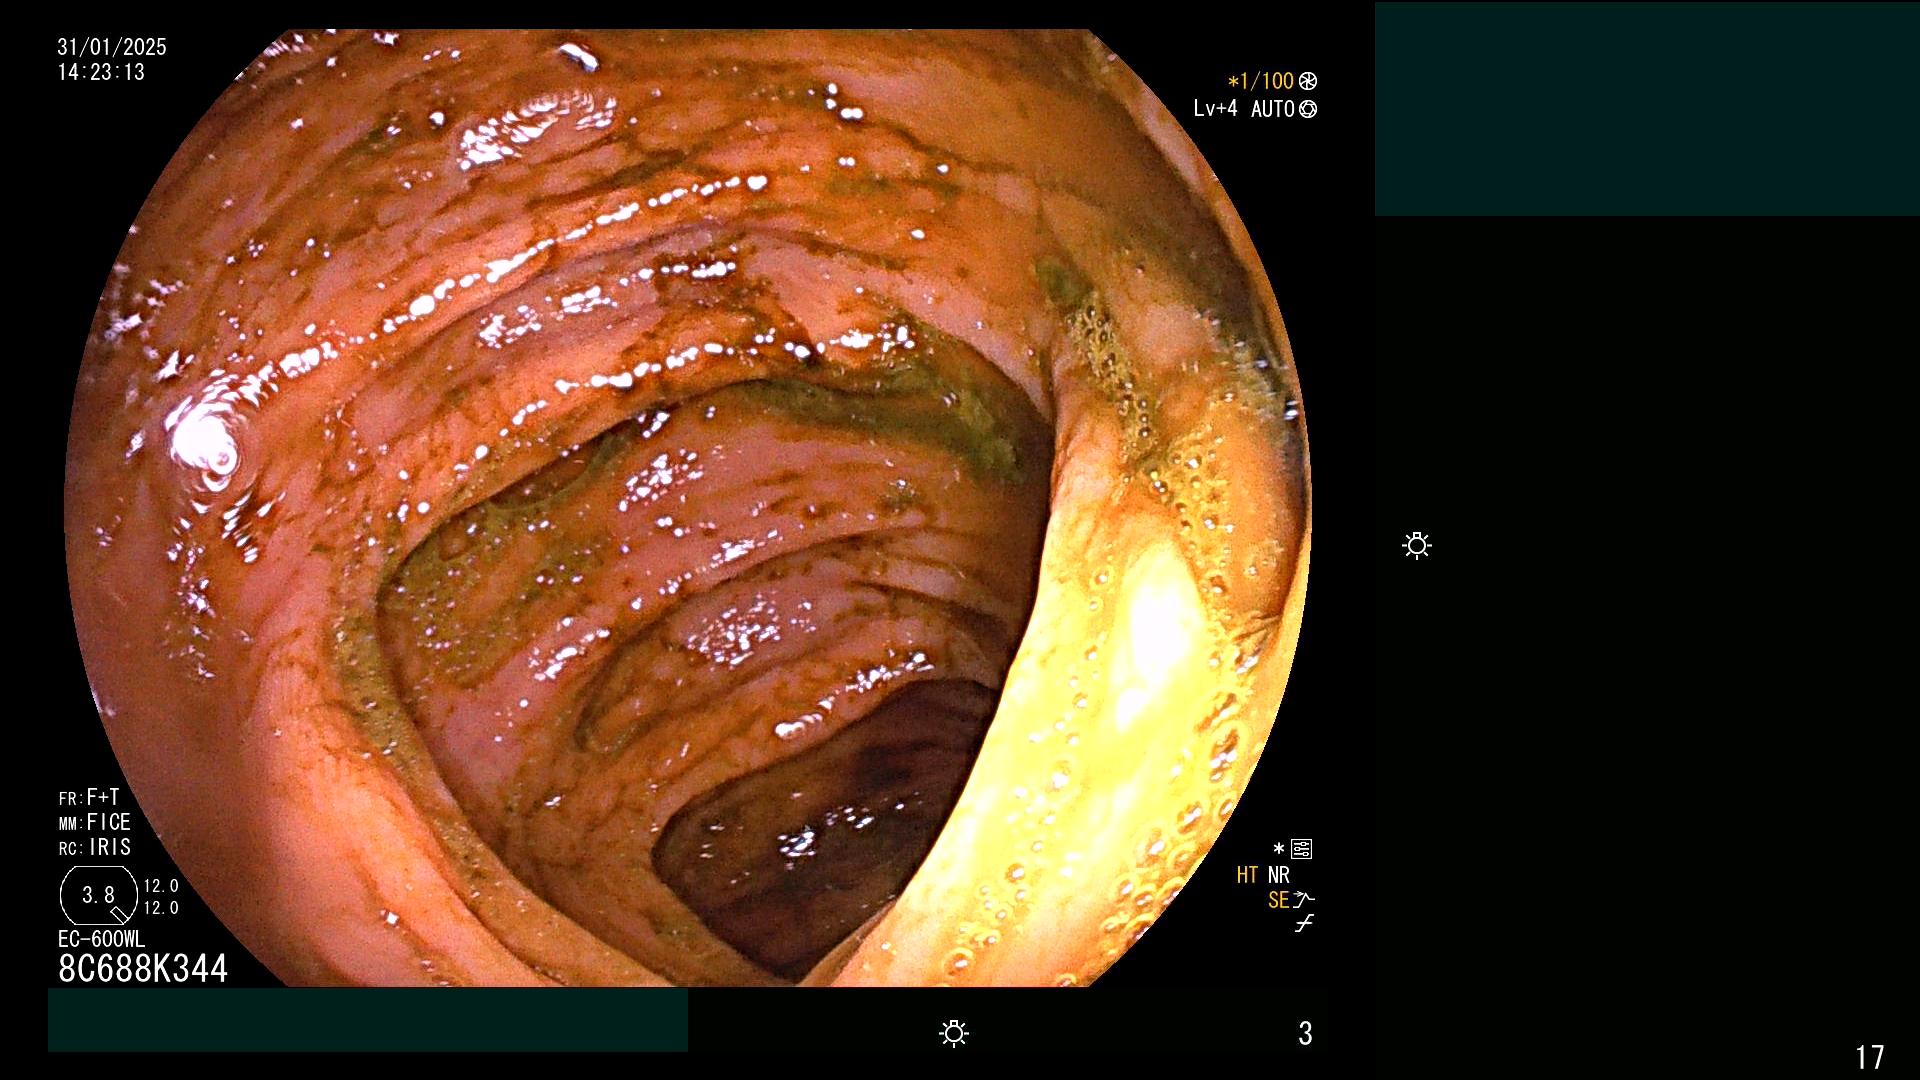Click the NR noise reduction indicator
The height and width of the screenshot is (1080, 1920).
[1279, 875]
